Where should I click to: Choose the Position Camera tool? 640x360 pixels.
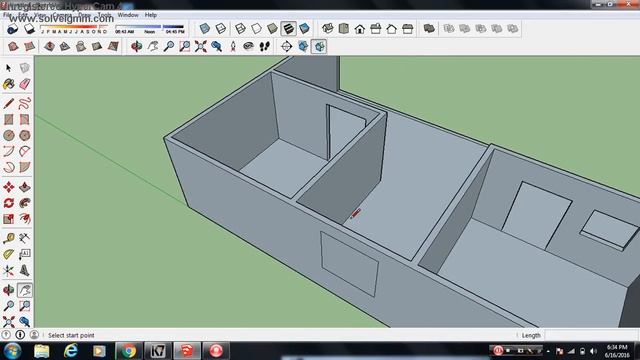click(x=233, y=47)
